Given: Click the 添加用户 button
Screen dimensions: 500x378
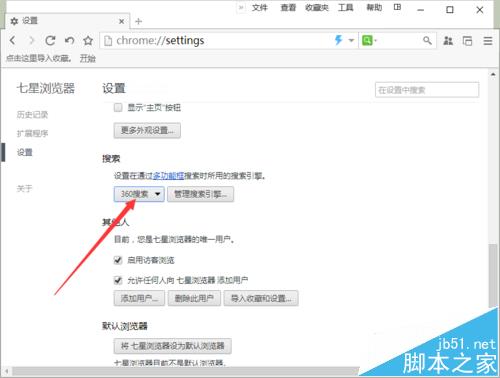Looking at the screenshot, I should click(139, 298).
